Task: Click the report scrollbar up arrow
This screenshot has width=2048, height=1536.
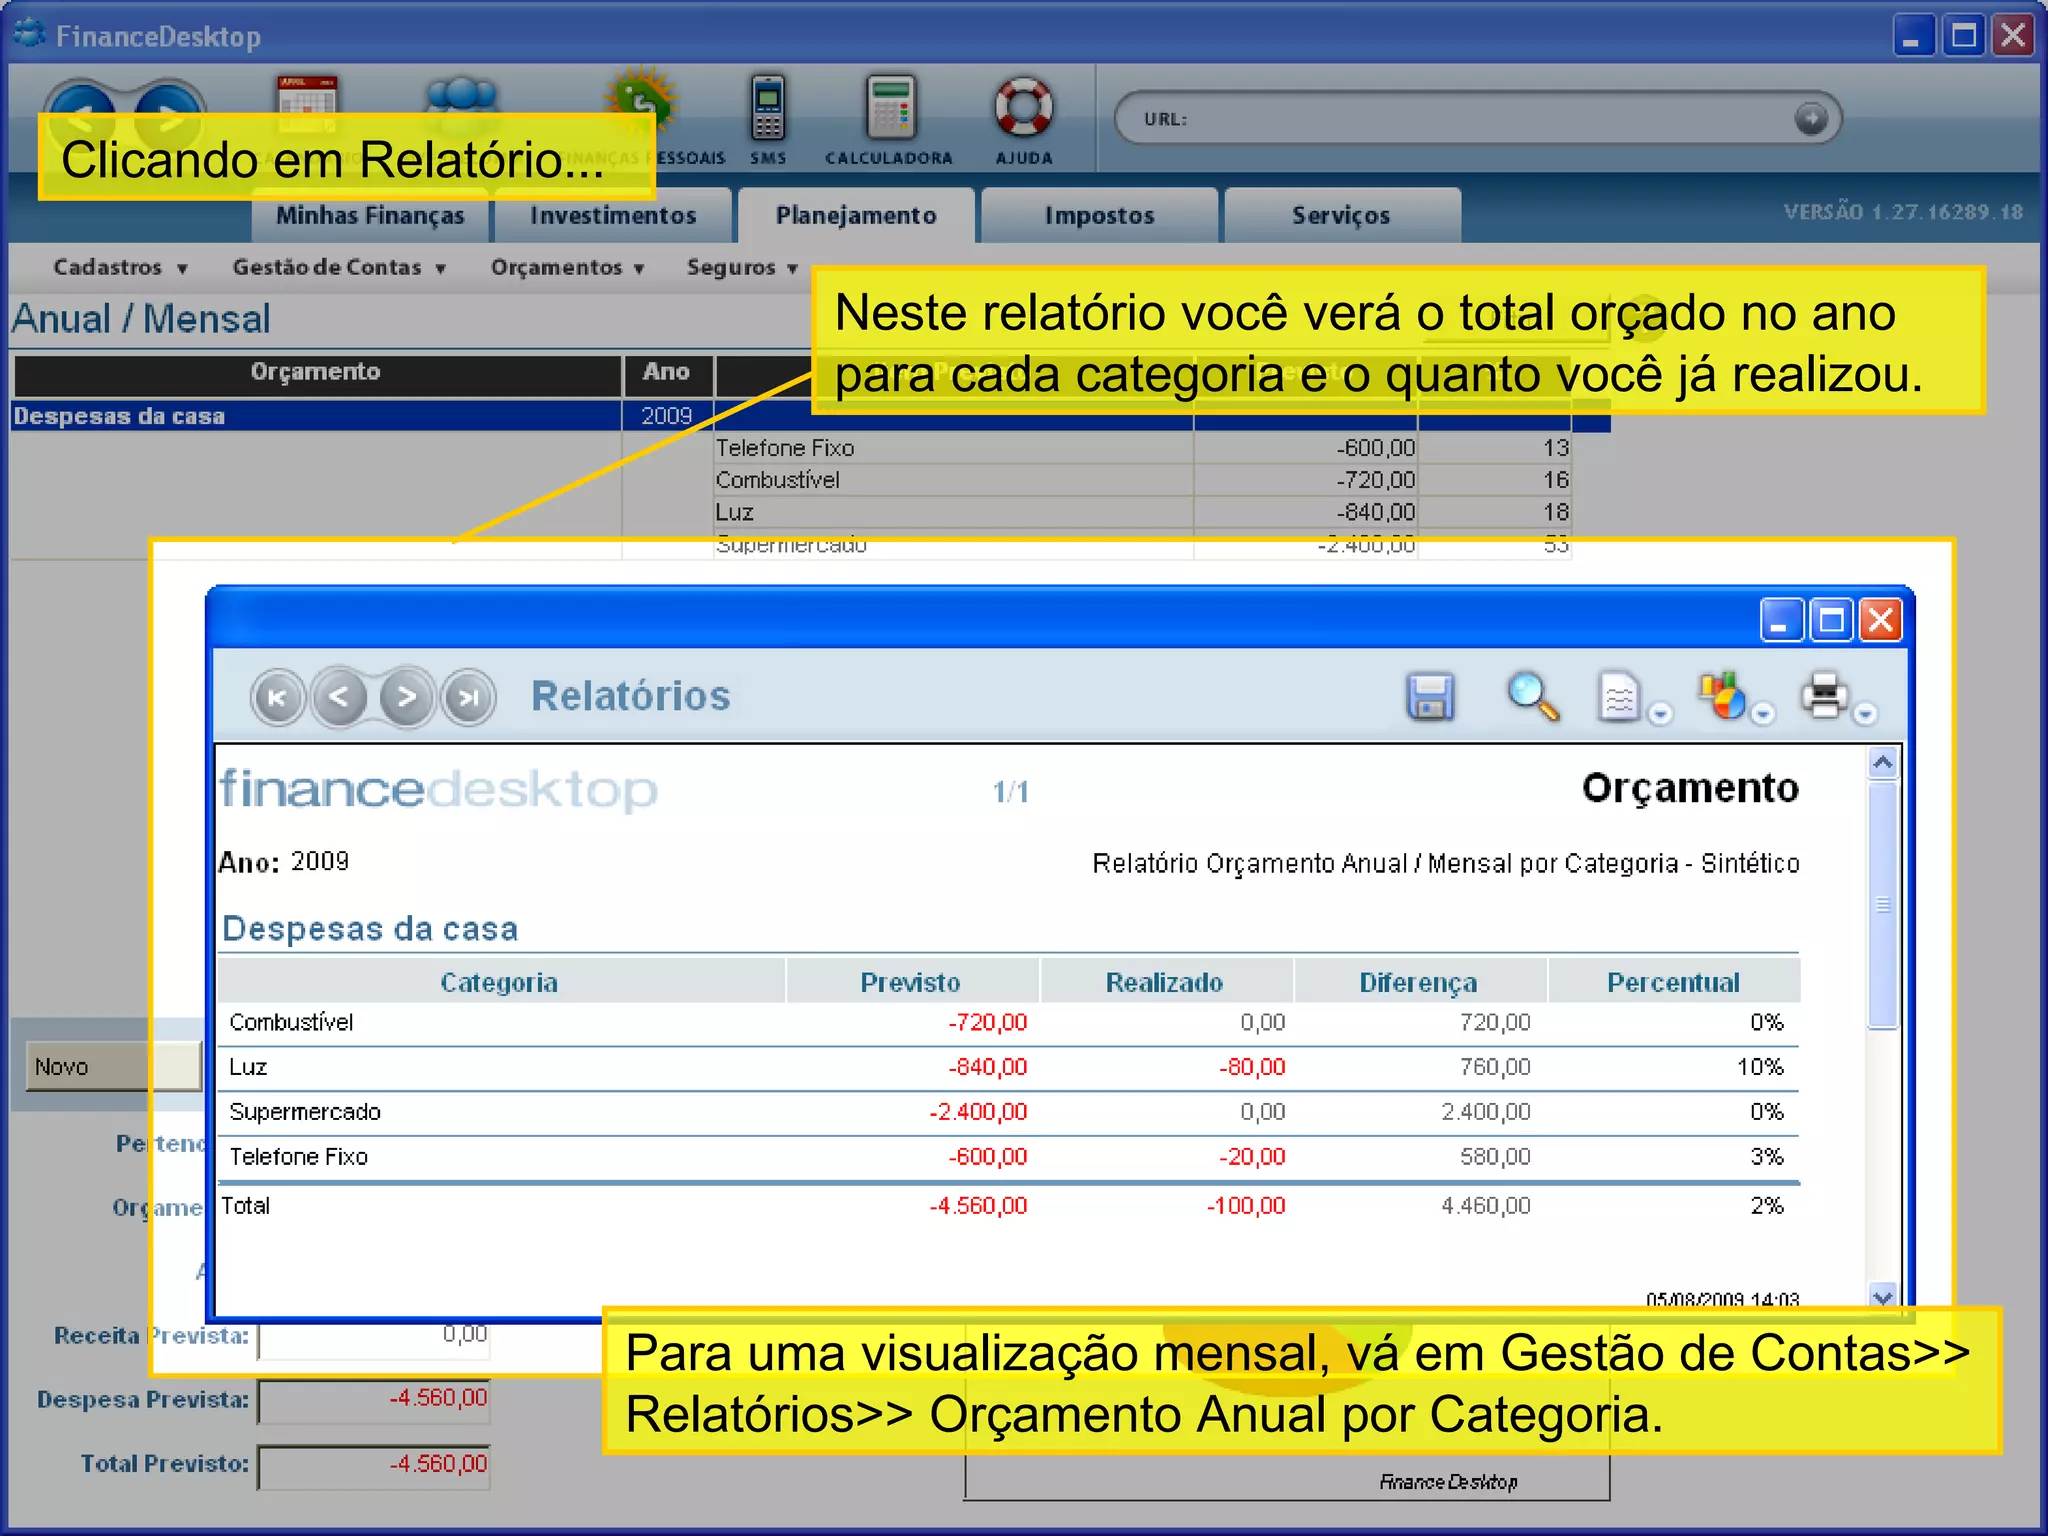Action: (x=1883, y=764)
